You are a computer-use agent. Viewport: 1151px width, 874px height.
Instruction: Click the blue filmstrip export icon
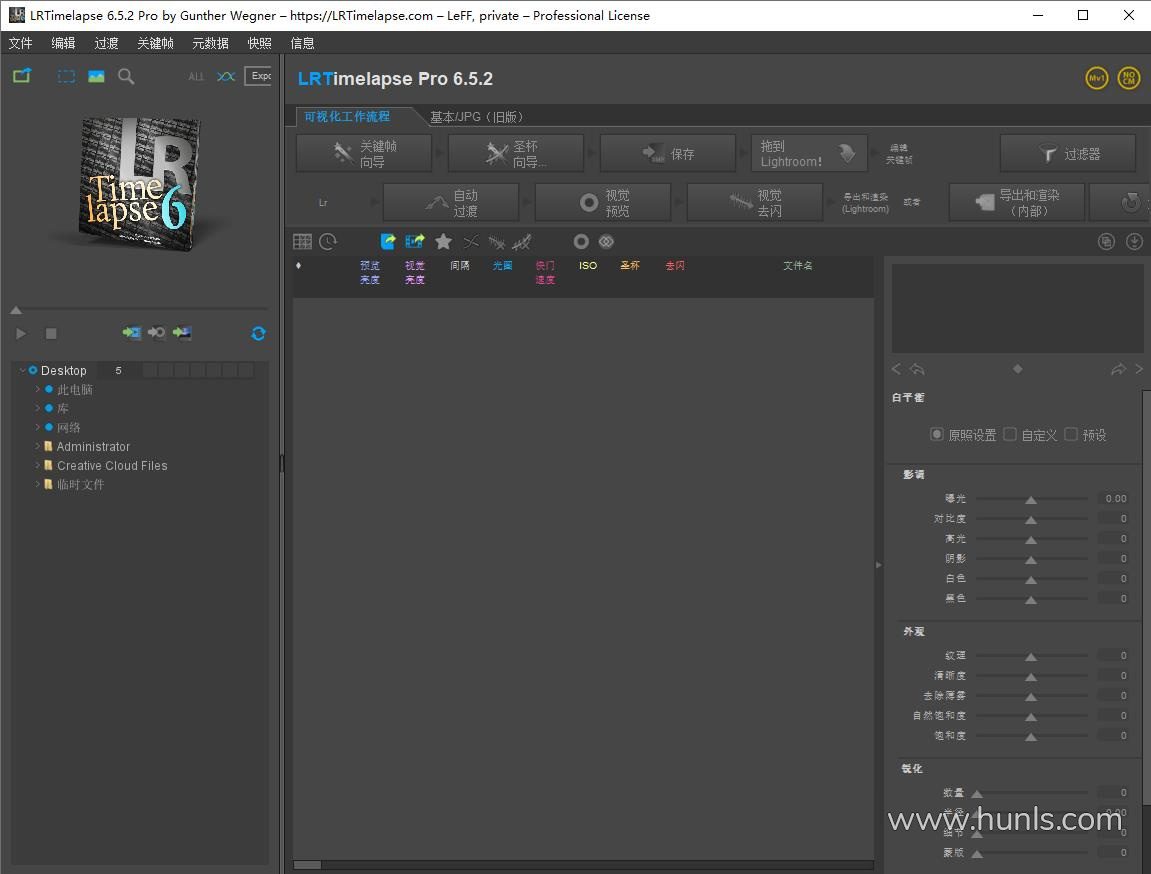tap(415, 241)
